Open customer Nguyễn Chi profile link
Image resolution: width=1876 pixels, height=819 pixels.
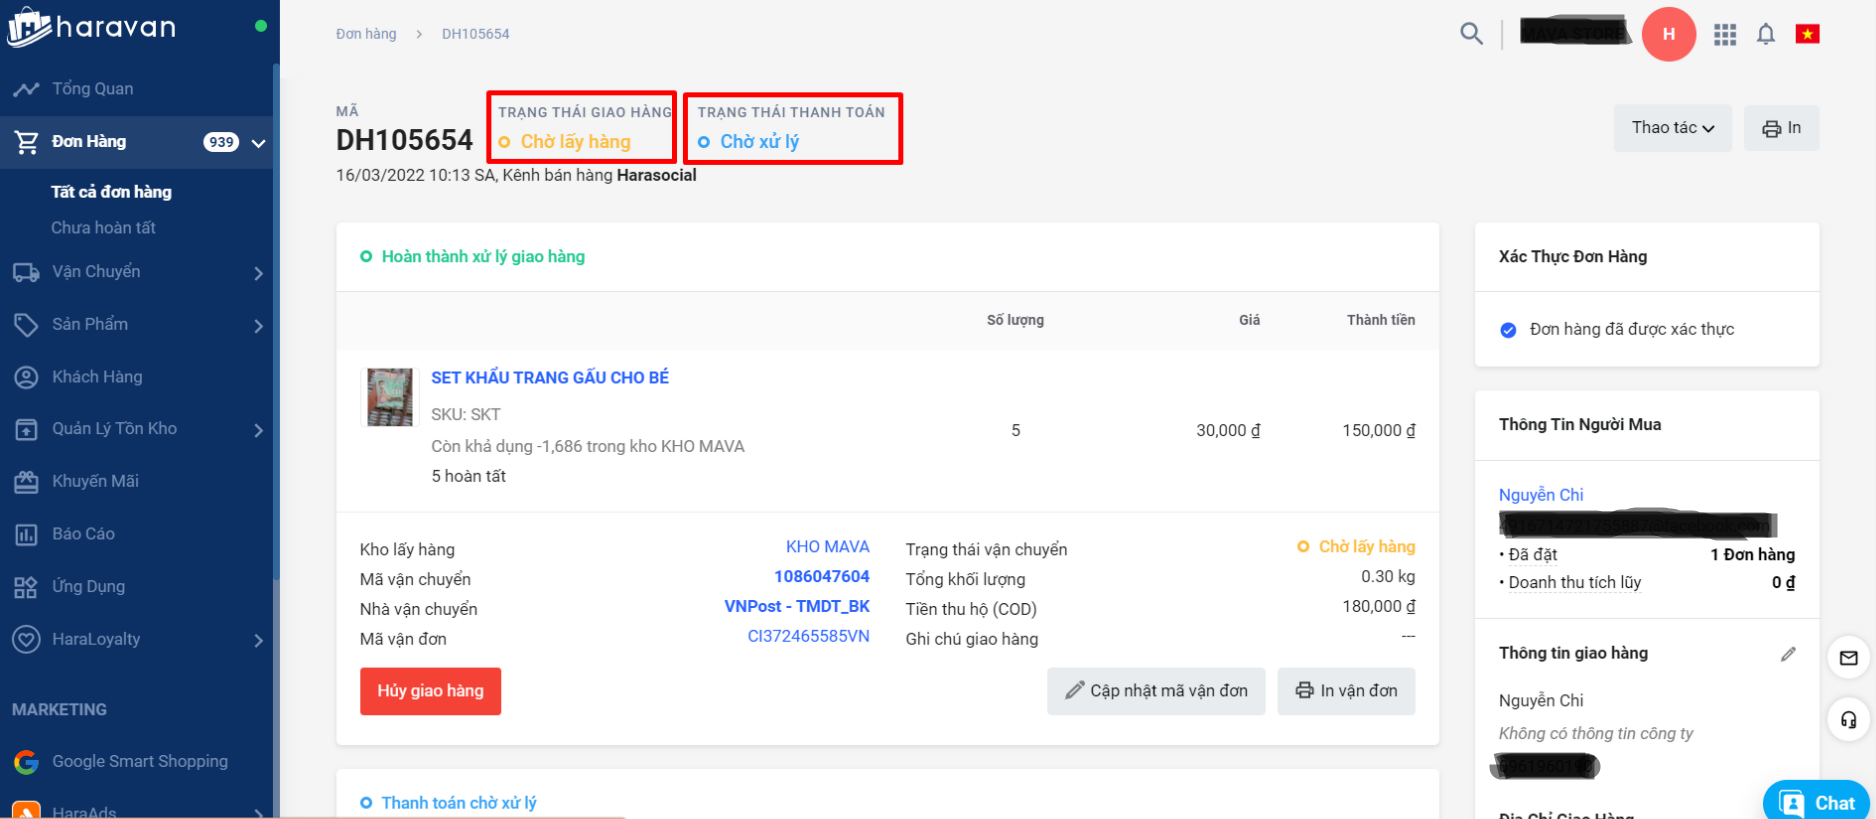[1541, 495]
